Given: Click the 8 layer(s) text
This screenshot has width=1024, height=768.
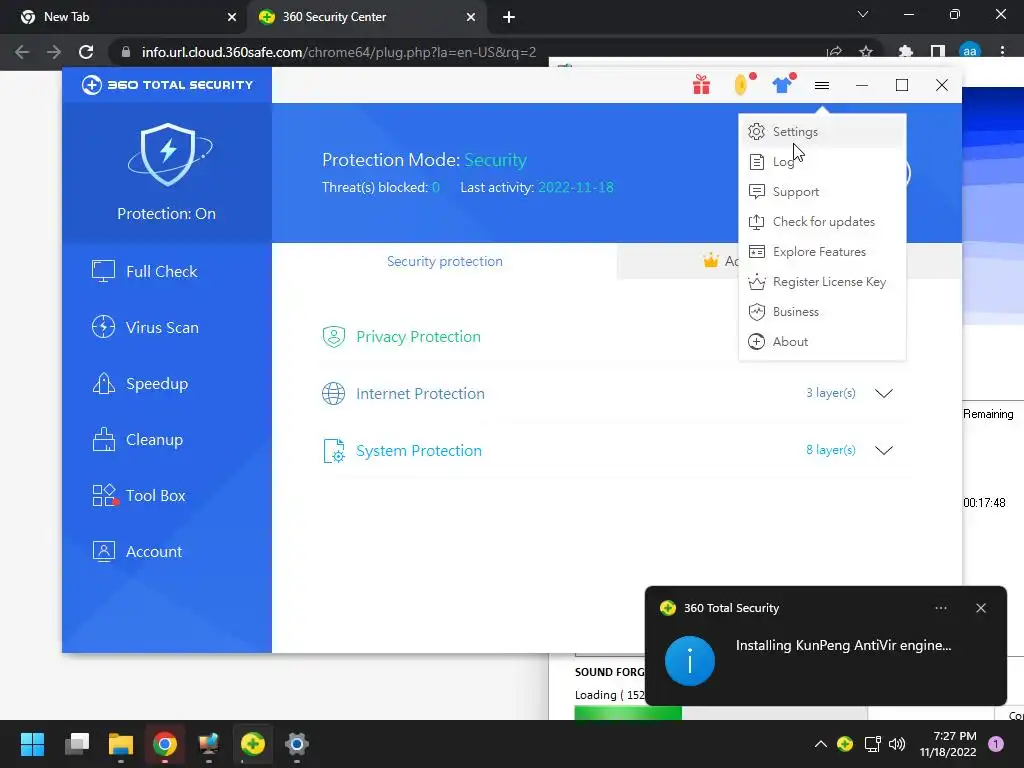Looking at the screenshot, I should [x=830, y=450].
